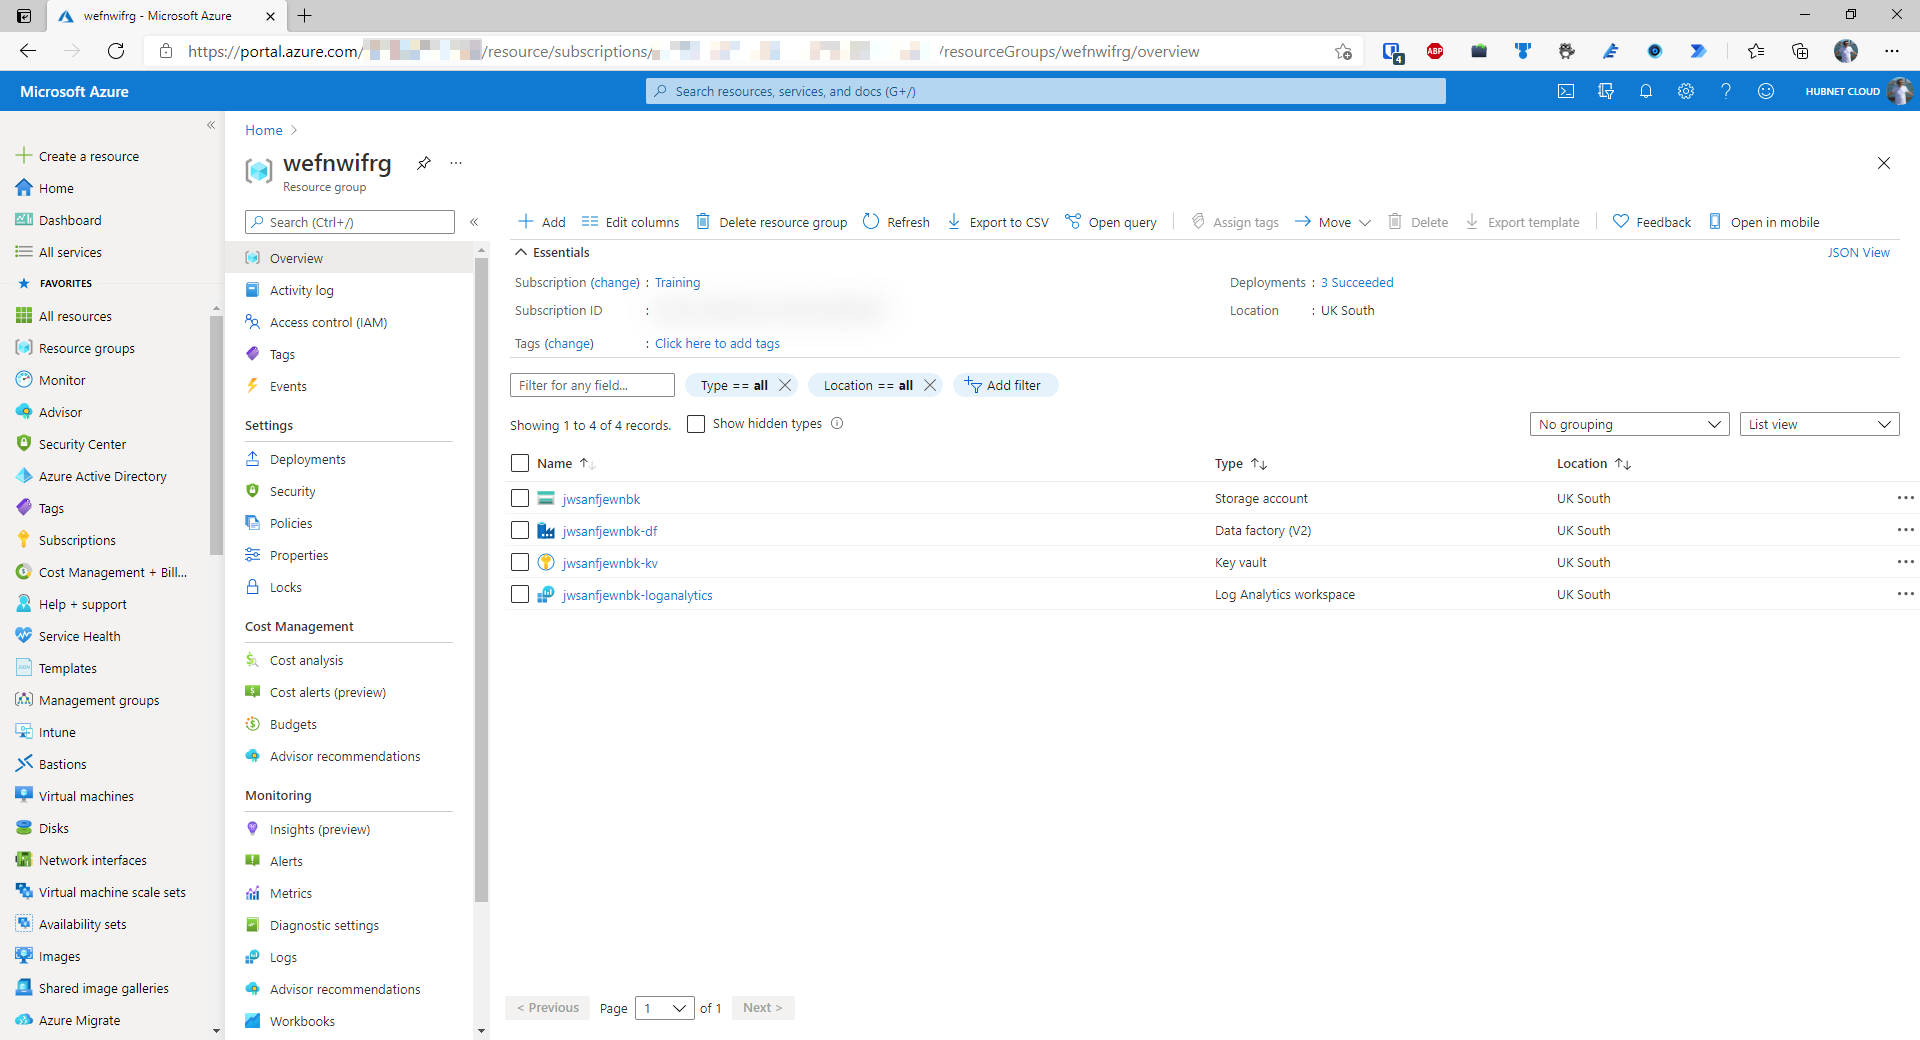1920x1040 pixels.
Task: Reload the browser page
Action: click(116, 51)
